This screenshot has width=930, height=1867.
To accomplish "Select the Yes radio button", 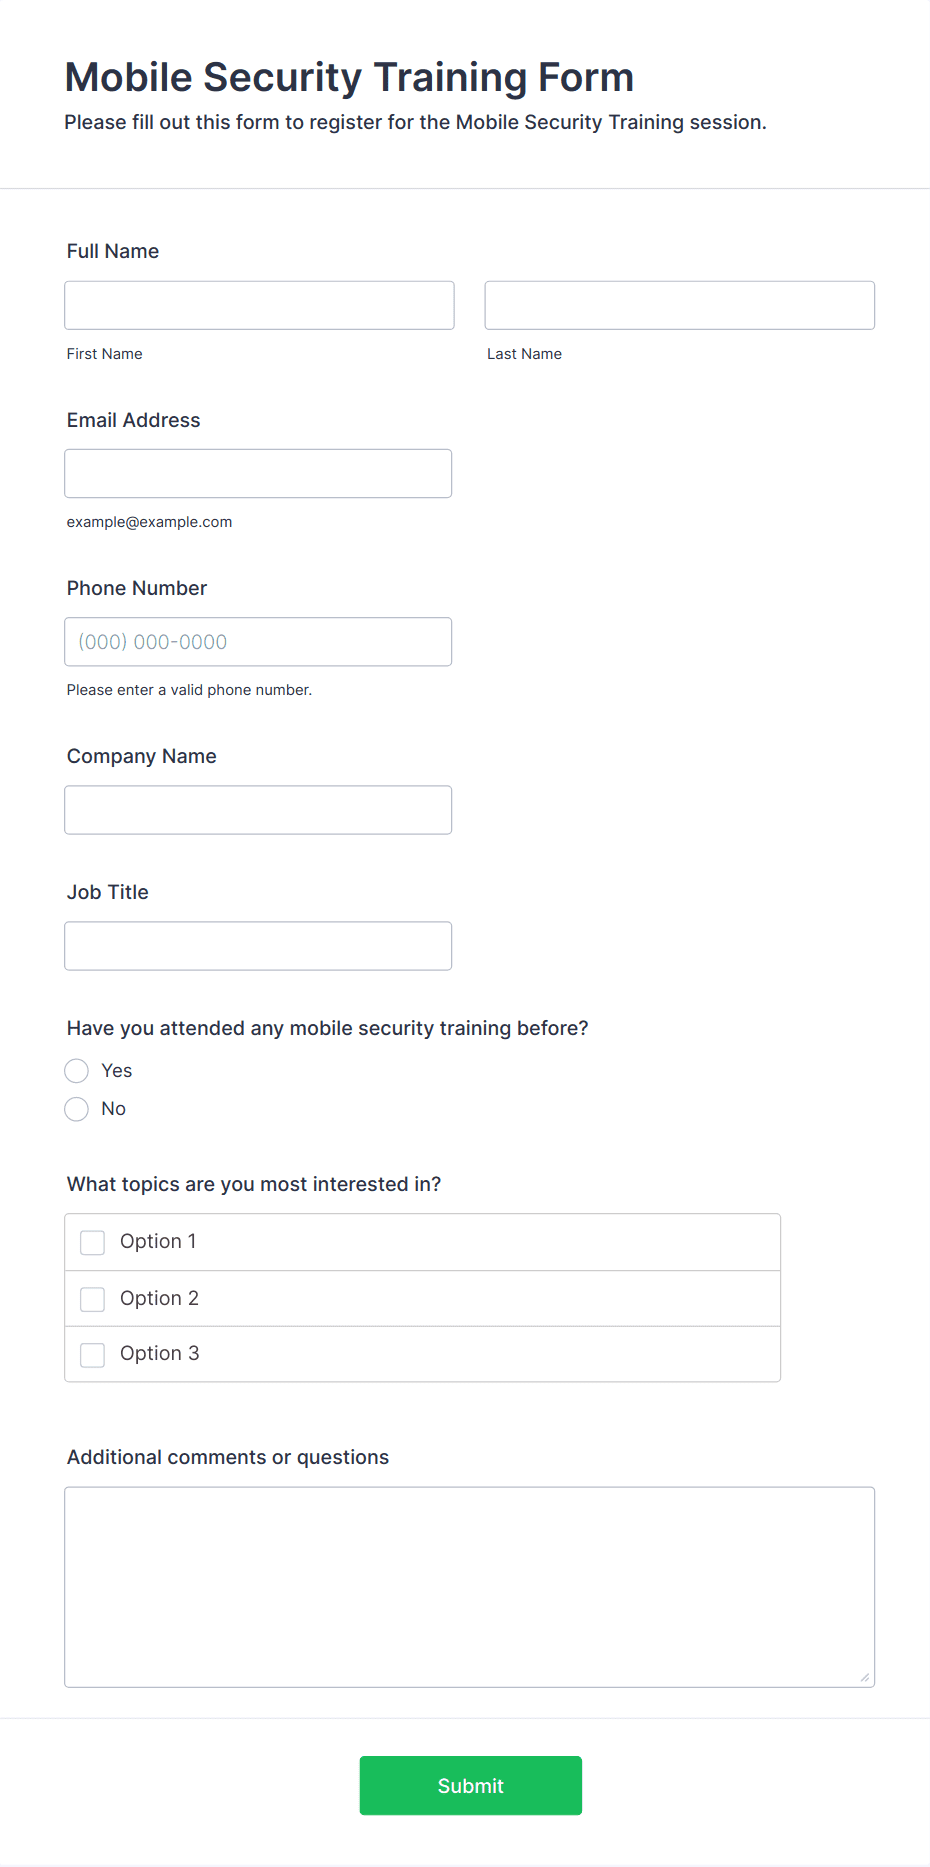I will [77, 1071].
